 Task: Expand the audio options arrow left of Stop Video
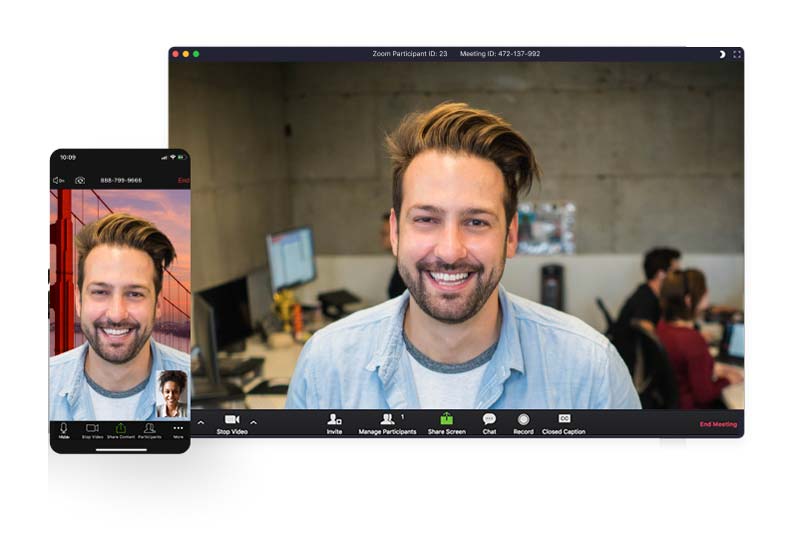(200, 422)
